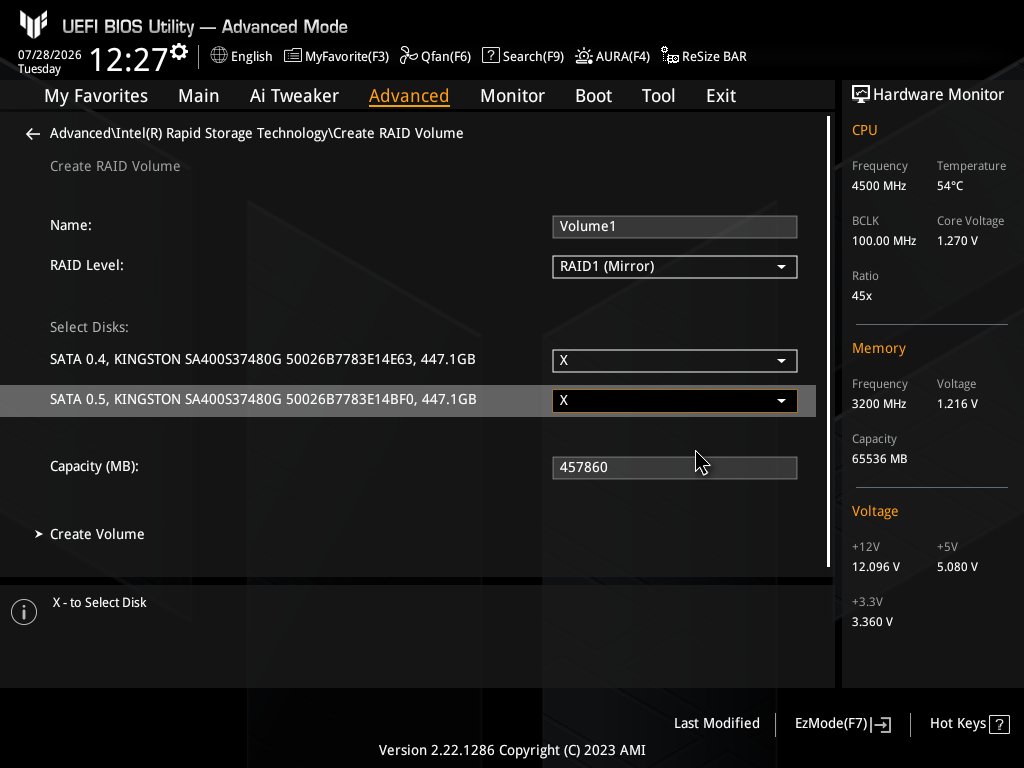Click the Memory section heading
1024x768 pixels.
[878, 348]
